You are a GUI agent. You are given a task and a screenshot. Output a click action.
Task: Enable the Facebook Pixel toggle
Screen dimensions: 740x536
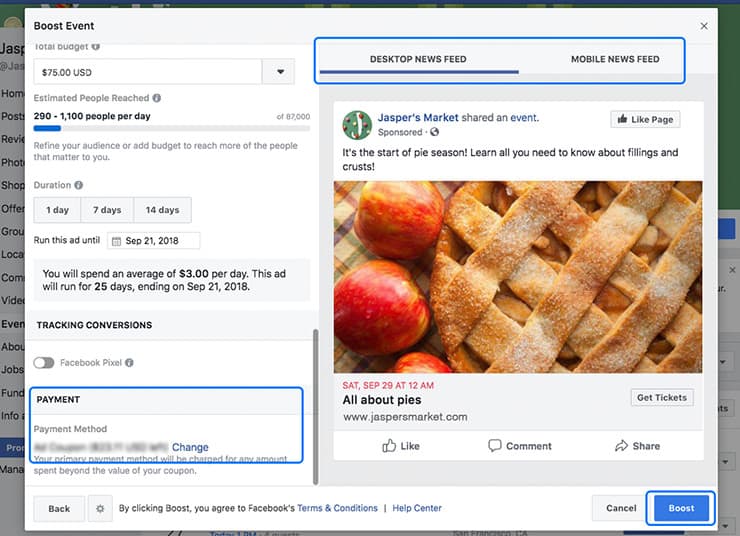(x=44, y=363)
